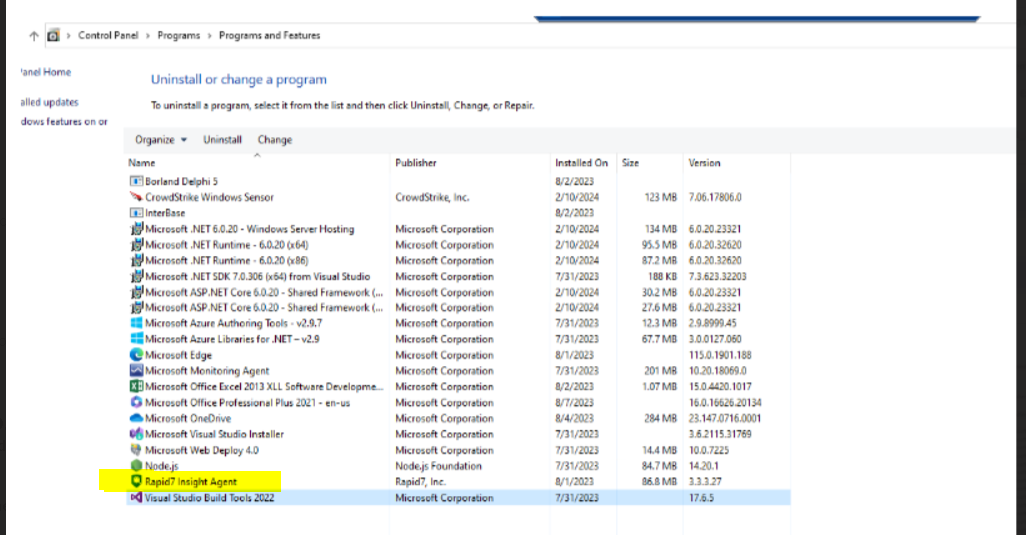Click the .NET Runtime 6.0.20 (x86) icon
1026x535 pixels.
[136, 260]
